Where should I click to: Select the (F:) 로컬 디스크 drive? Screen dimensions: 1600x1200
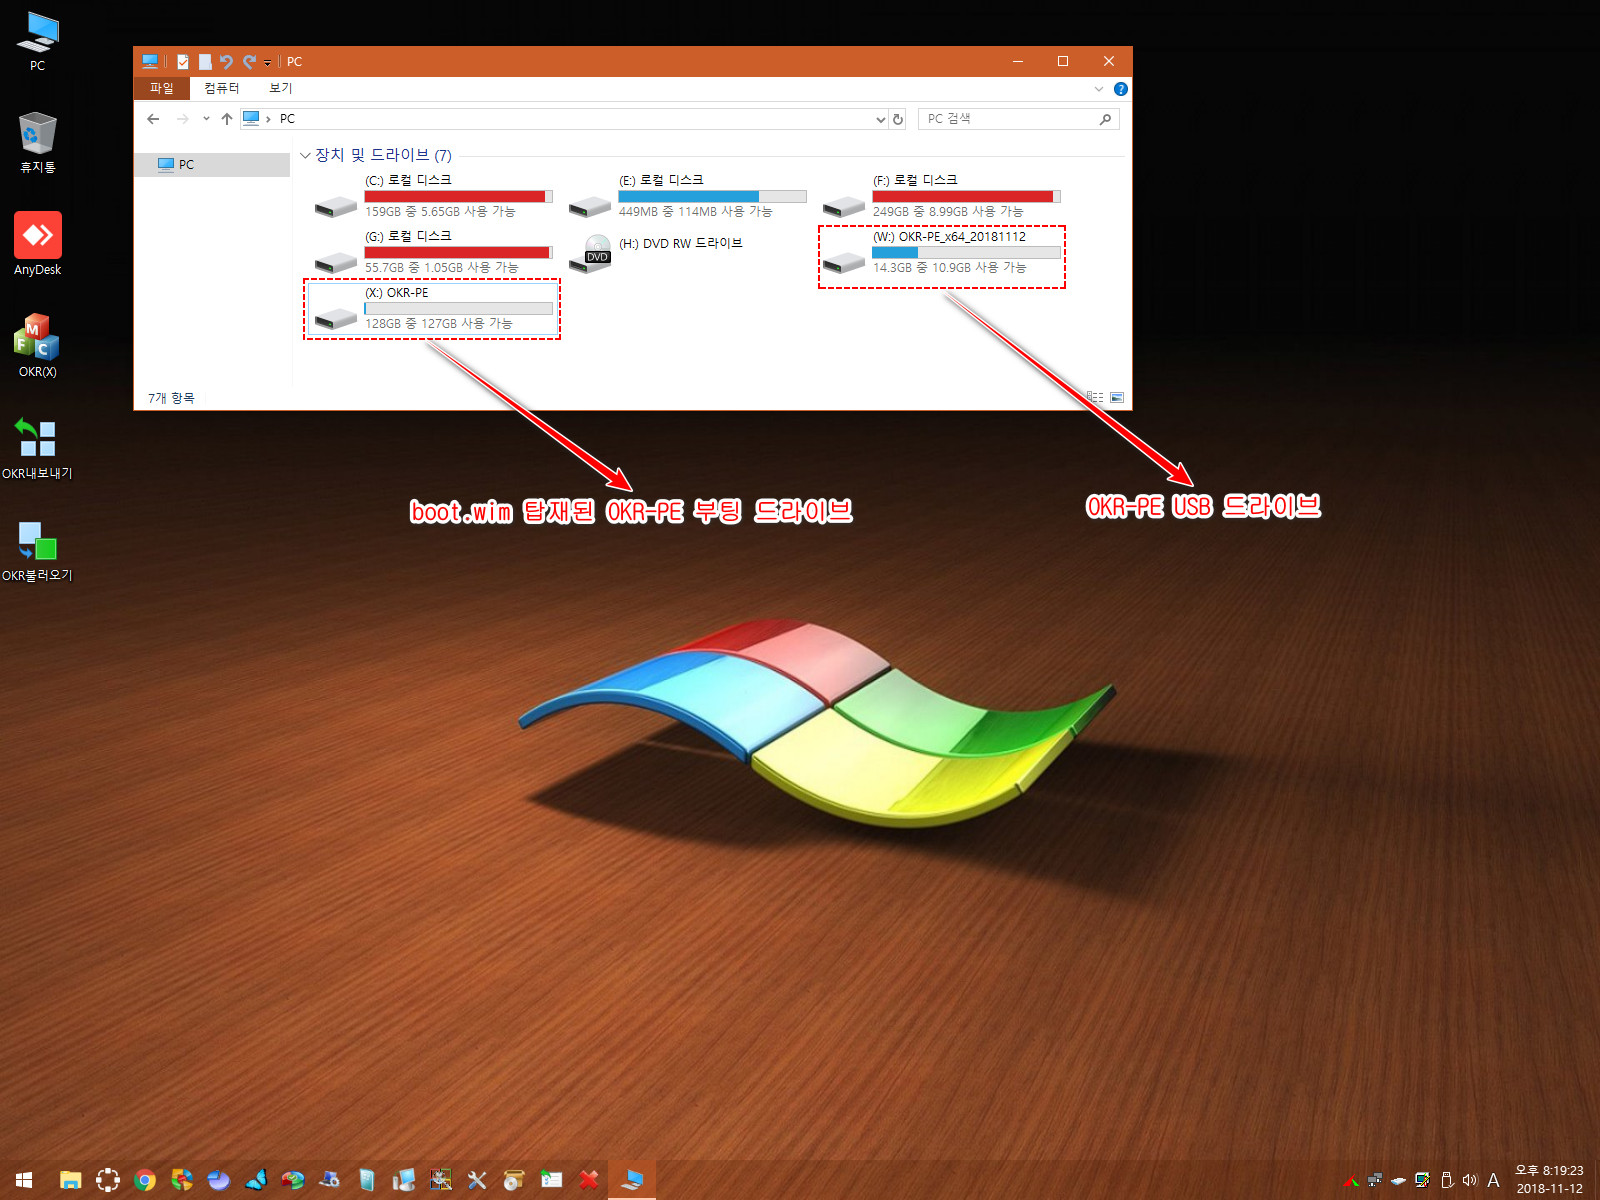click(x=940, y=196)
